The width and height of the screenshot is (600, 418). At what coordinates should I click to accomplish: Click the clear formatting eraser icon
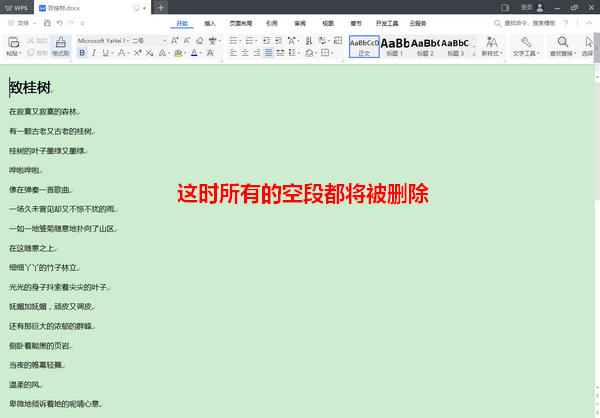(x=201, y=41)
